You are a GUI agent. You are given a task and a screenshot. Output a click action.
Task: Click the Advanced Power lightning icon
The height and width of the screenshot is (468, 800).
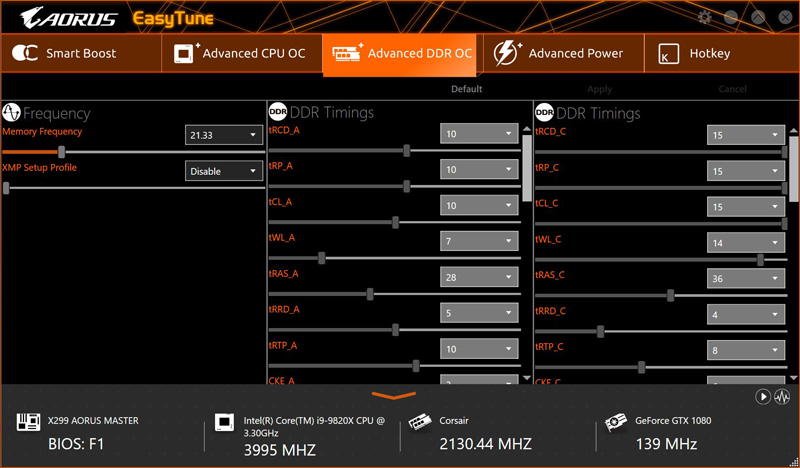click(506, 53)
